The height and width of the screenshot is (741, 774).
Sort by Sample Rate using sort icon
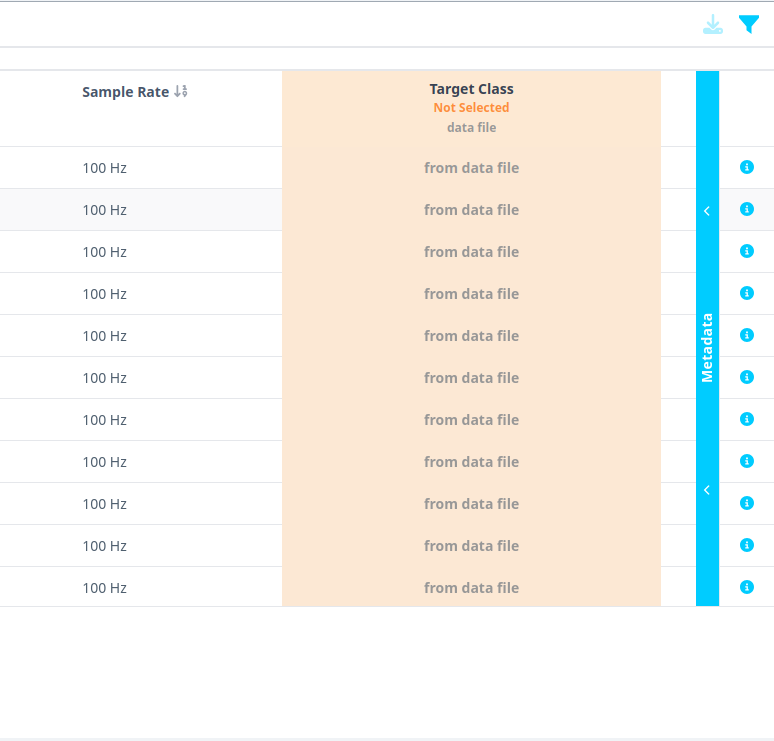coord(181,92)
